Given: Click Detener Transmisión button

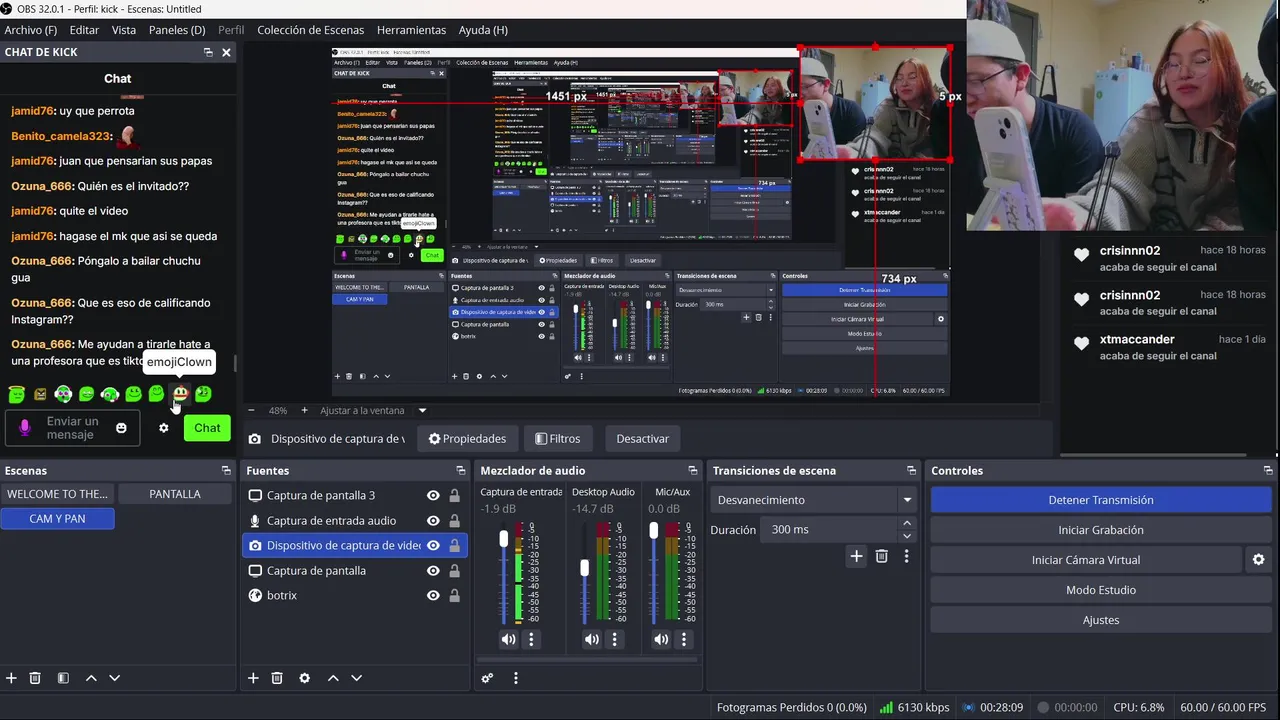Looking at the screenshot, I should pos(1101,500).
